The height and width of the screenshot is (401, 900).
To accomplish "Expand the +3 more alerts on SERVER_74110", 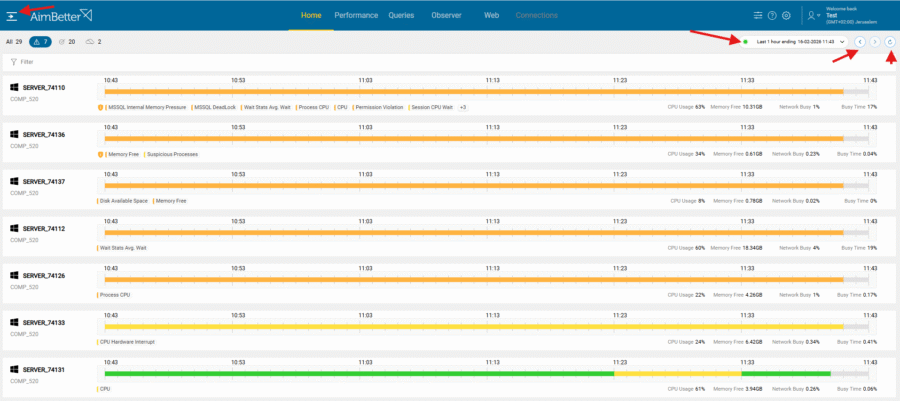I will (463, 107).
